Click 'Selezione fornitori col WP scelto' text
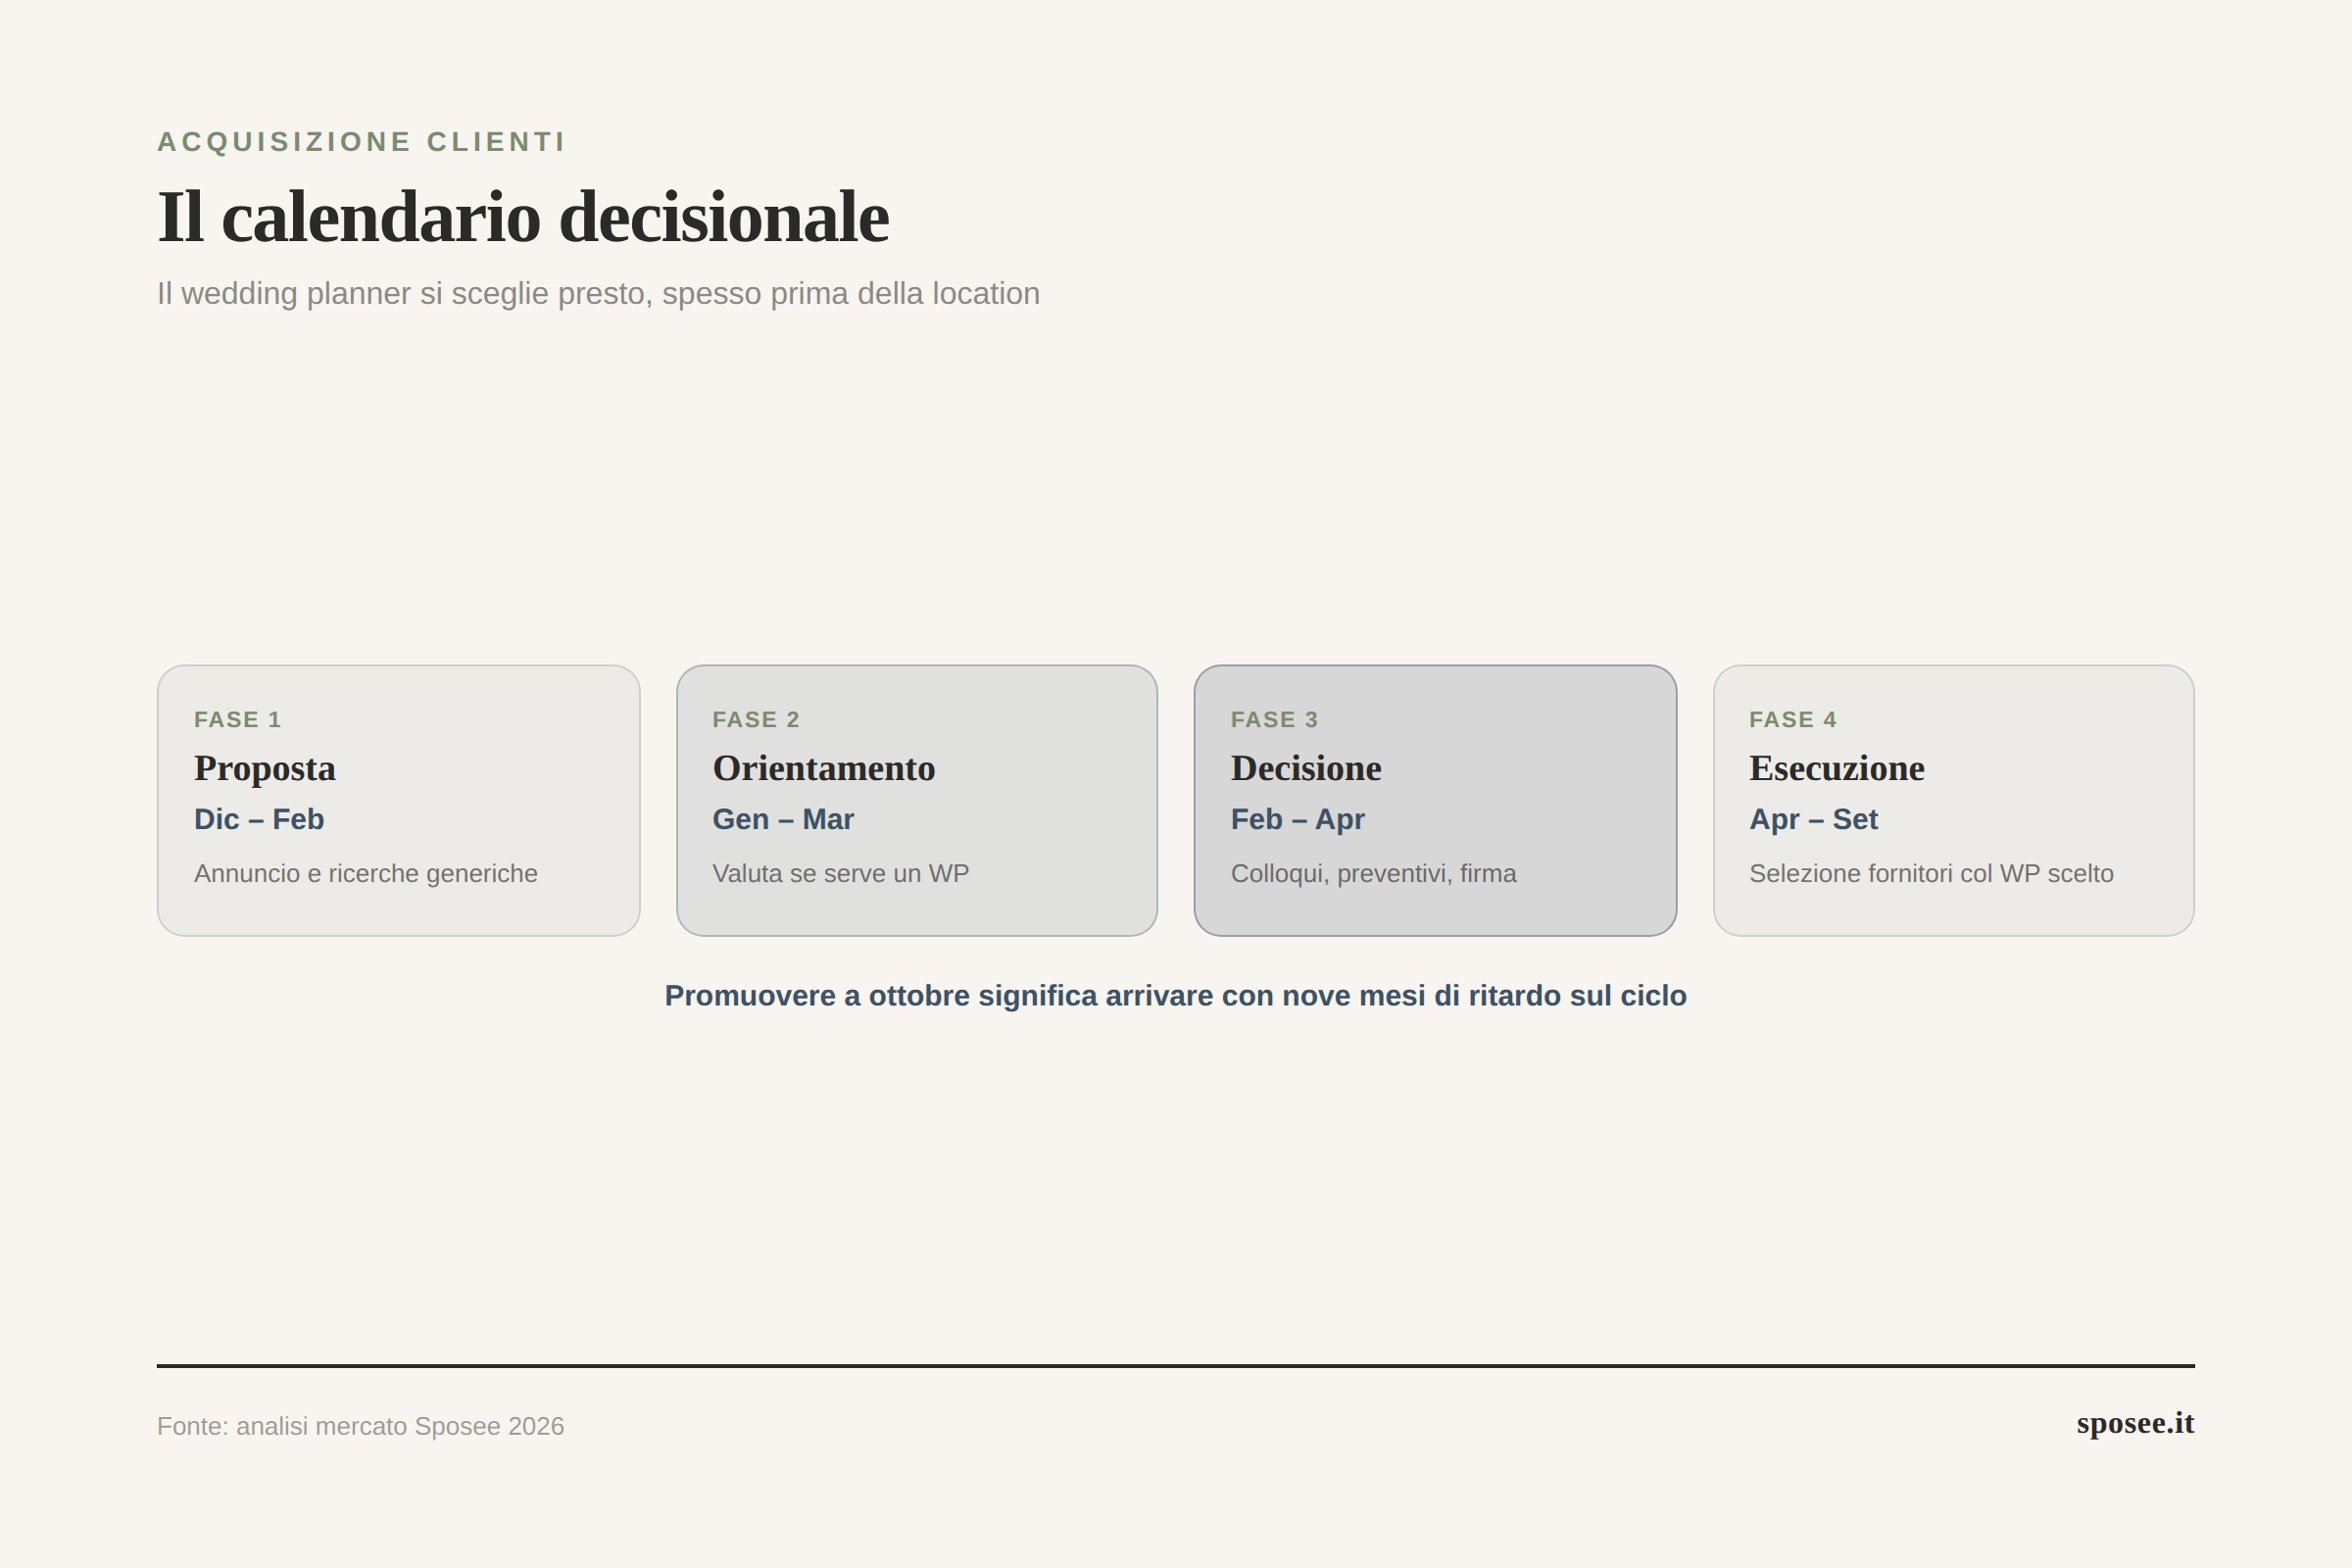 (x=1931, y=873)
